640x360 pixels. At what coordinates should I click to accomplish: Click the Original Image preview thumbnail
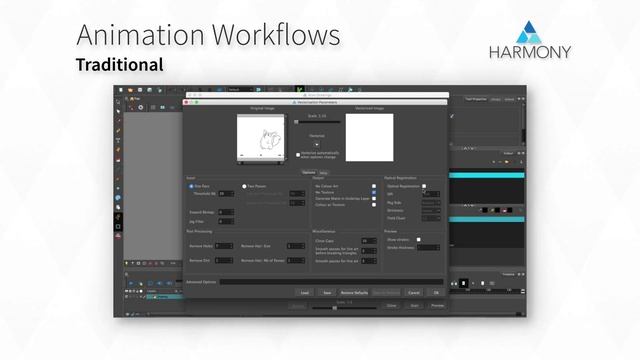coord(260,138)
